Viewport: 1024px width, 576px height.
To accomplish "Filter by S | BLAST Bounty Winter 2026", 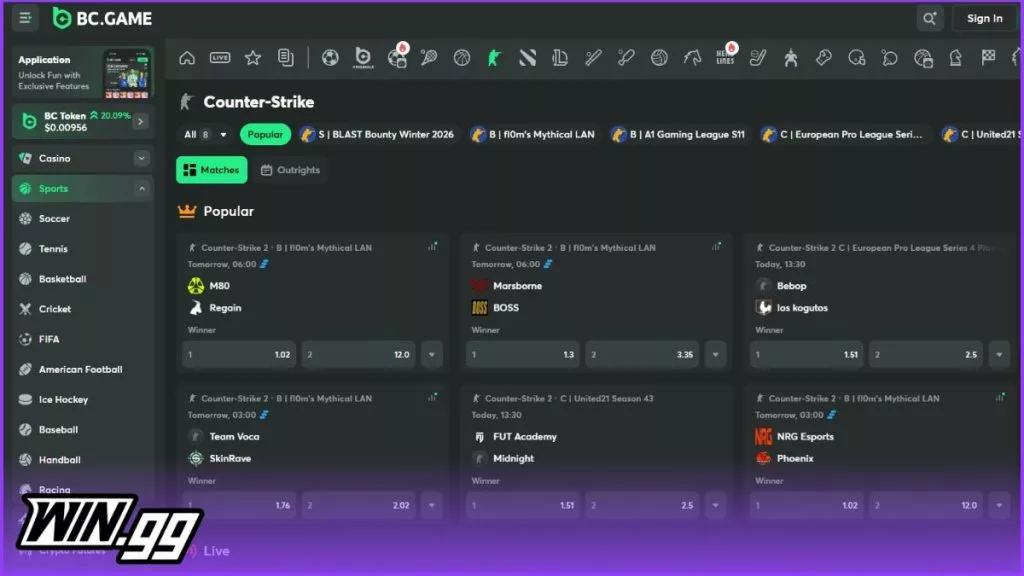I will pos(377,135).
